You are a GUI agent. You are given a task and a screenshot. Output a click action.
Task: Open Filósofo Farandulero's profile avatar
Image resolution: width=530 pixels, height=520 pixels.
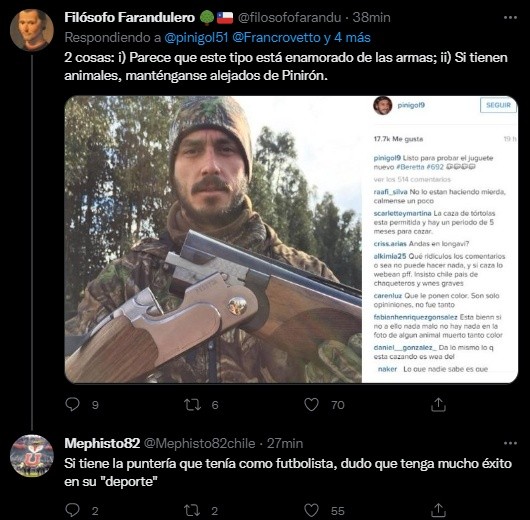coord(31,30)
